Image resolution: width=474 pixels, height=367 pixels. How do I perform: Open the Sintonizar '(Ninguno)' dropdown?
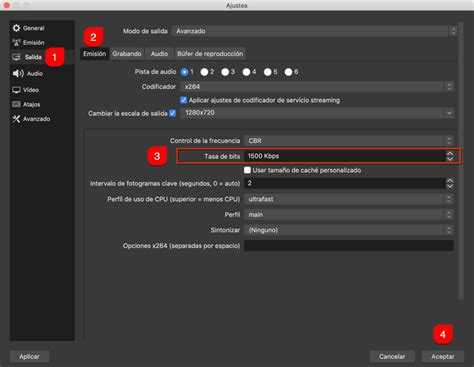tap(349, 230)
